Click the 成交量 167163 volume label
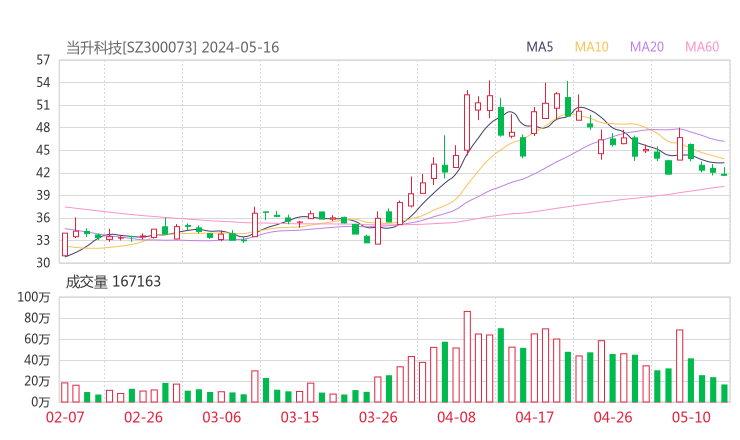 click(113, 282)
